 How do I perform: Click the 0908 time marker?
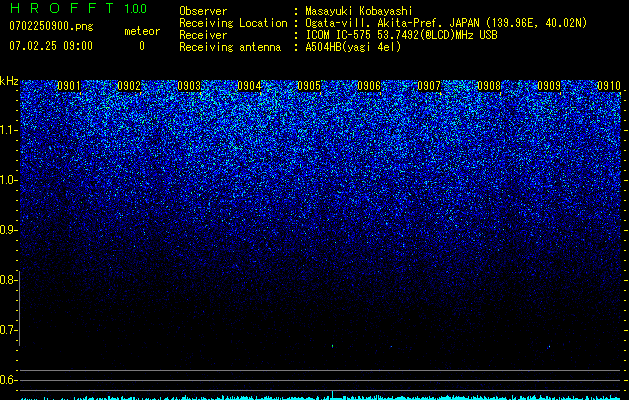(489, 86)
